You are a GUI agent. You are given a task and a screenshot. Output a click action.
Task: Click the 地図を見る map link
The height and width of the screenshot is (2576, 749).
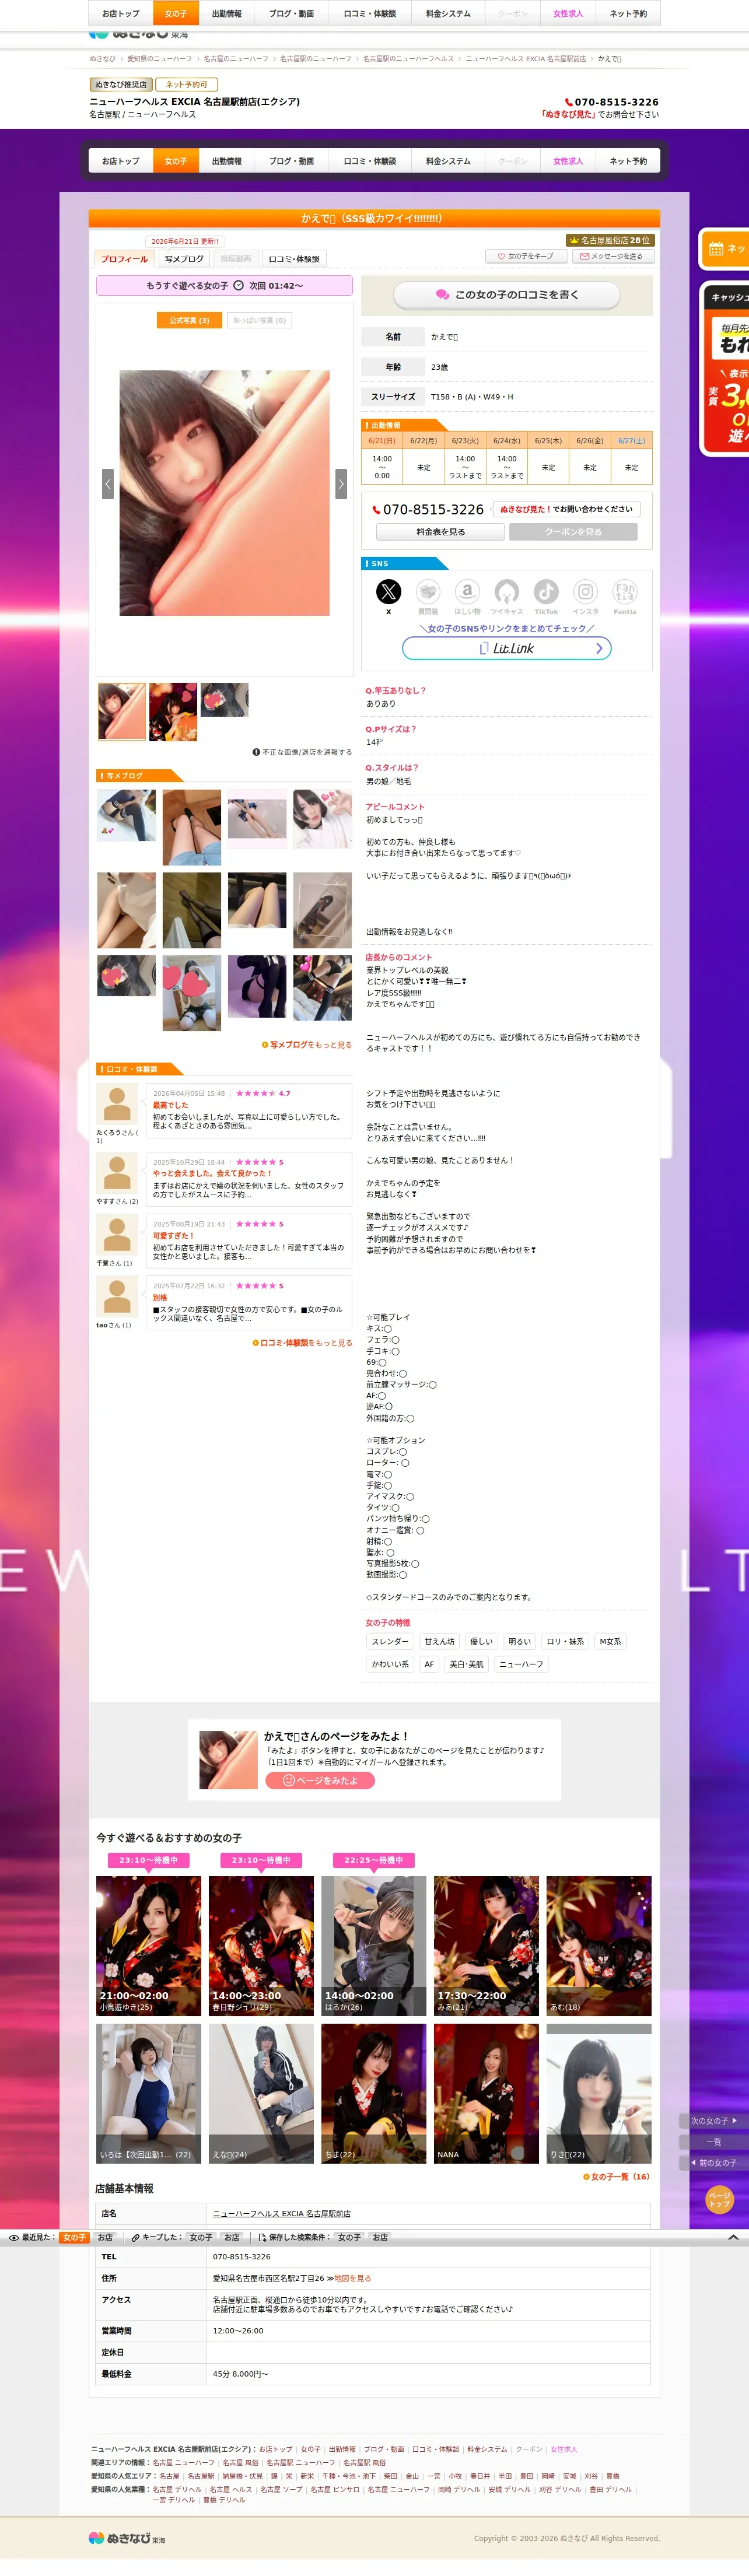click(352, 2278)
